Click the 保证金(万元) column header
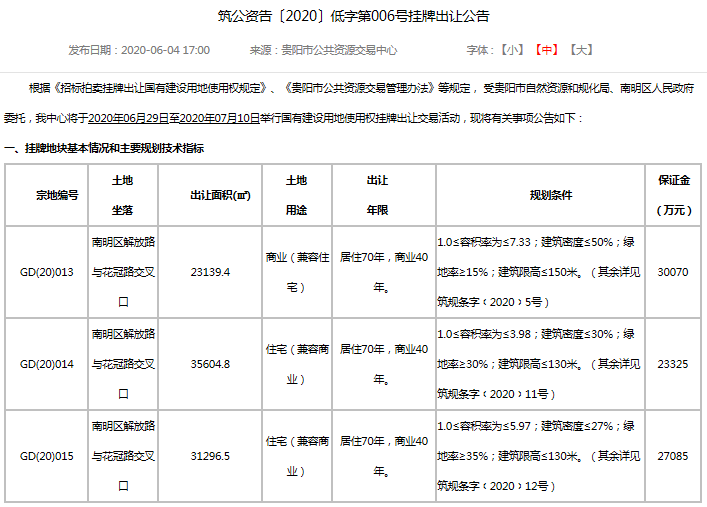 click(x=674, y=195)
